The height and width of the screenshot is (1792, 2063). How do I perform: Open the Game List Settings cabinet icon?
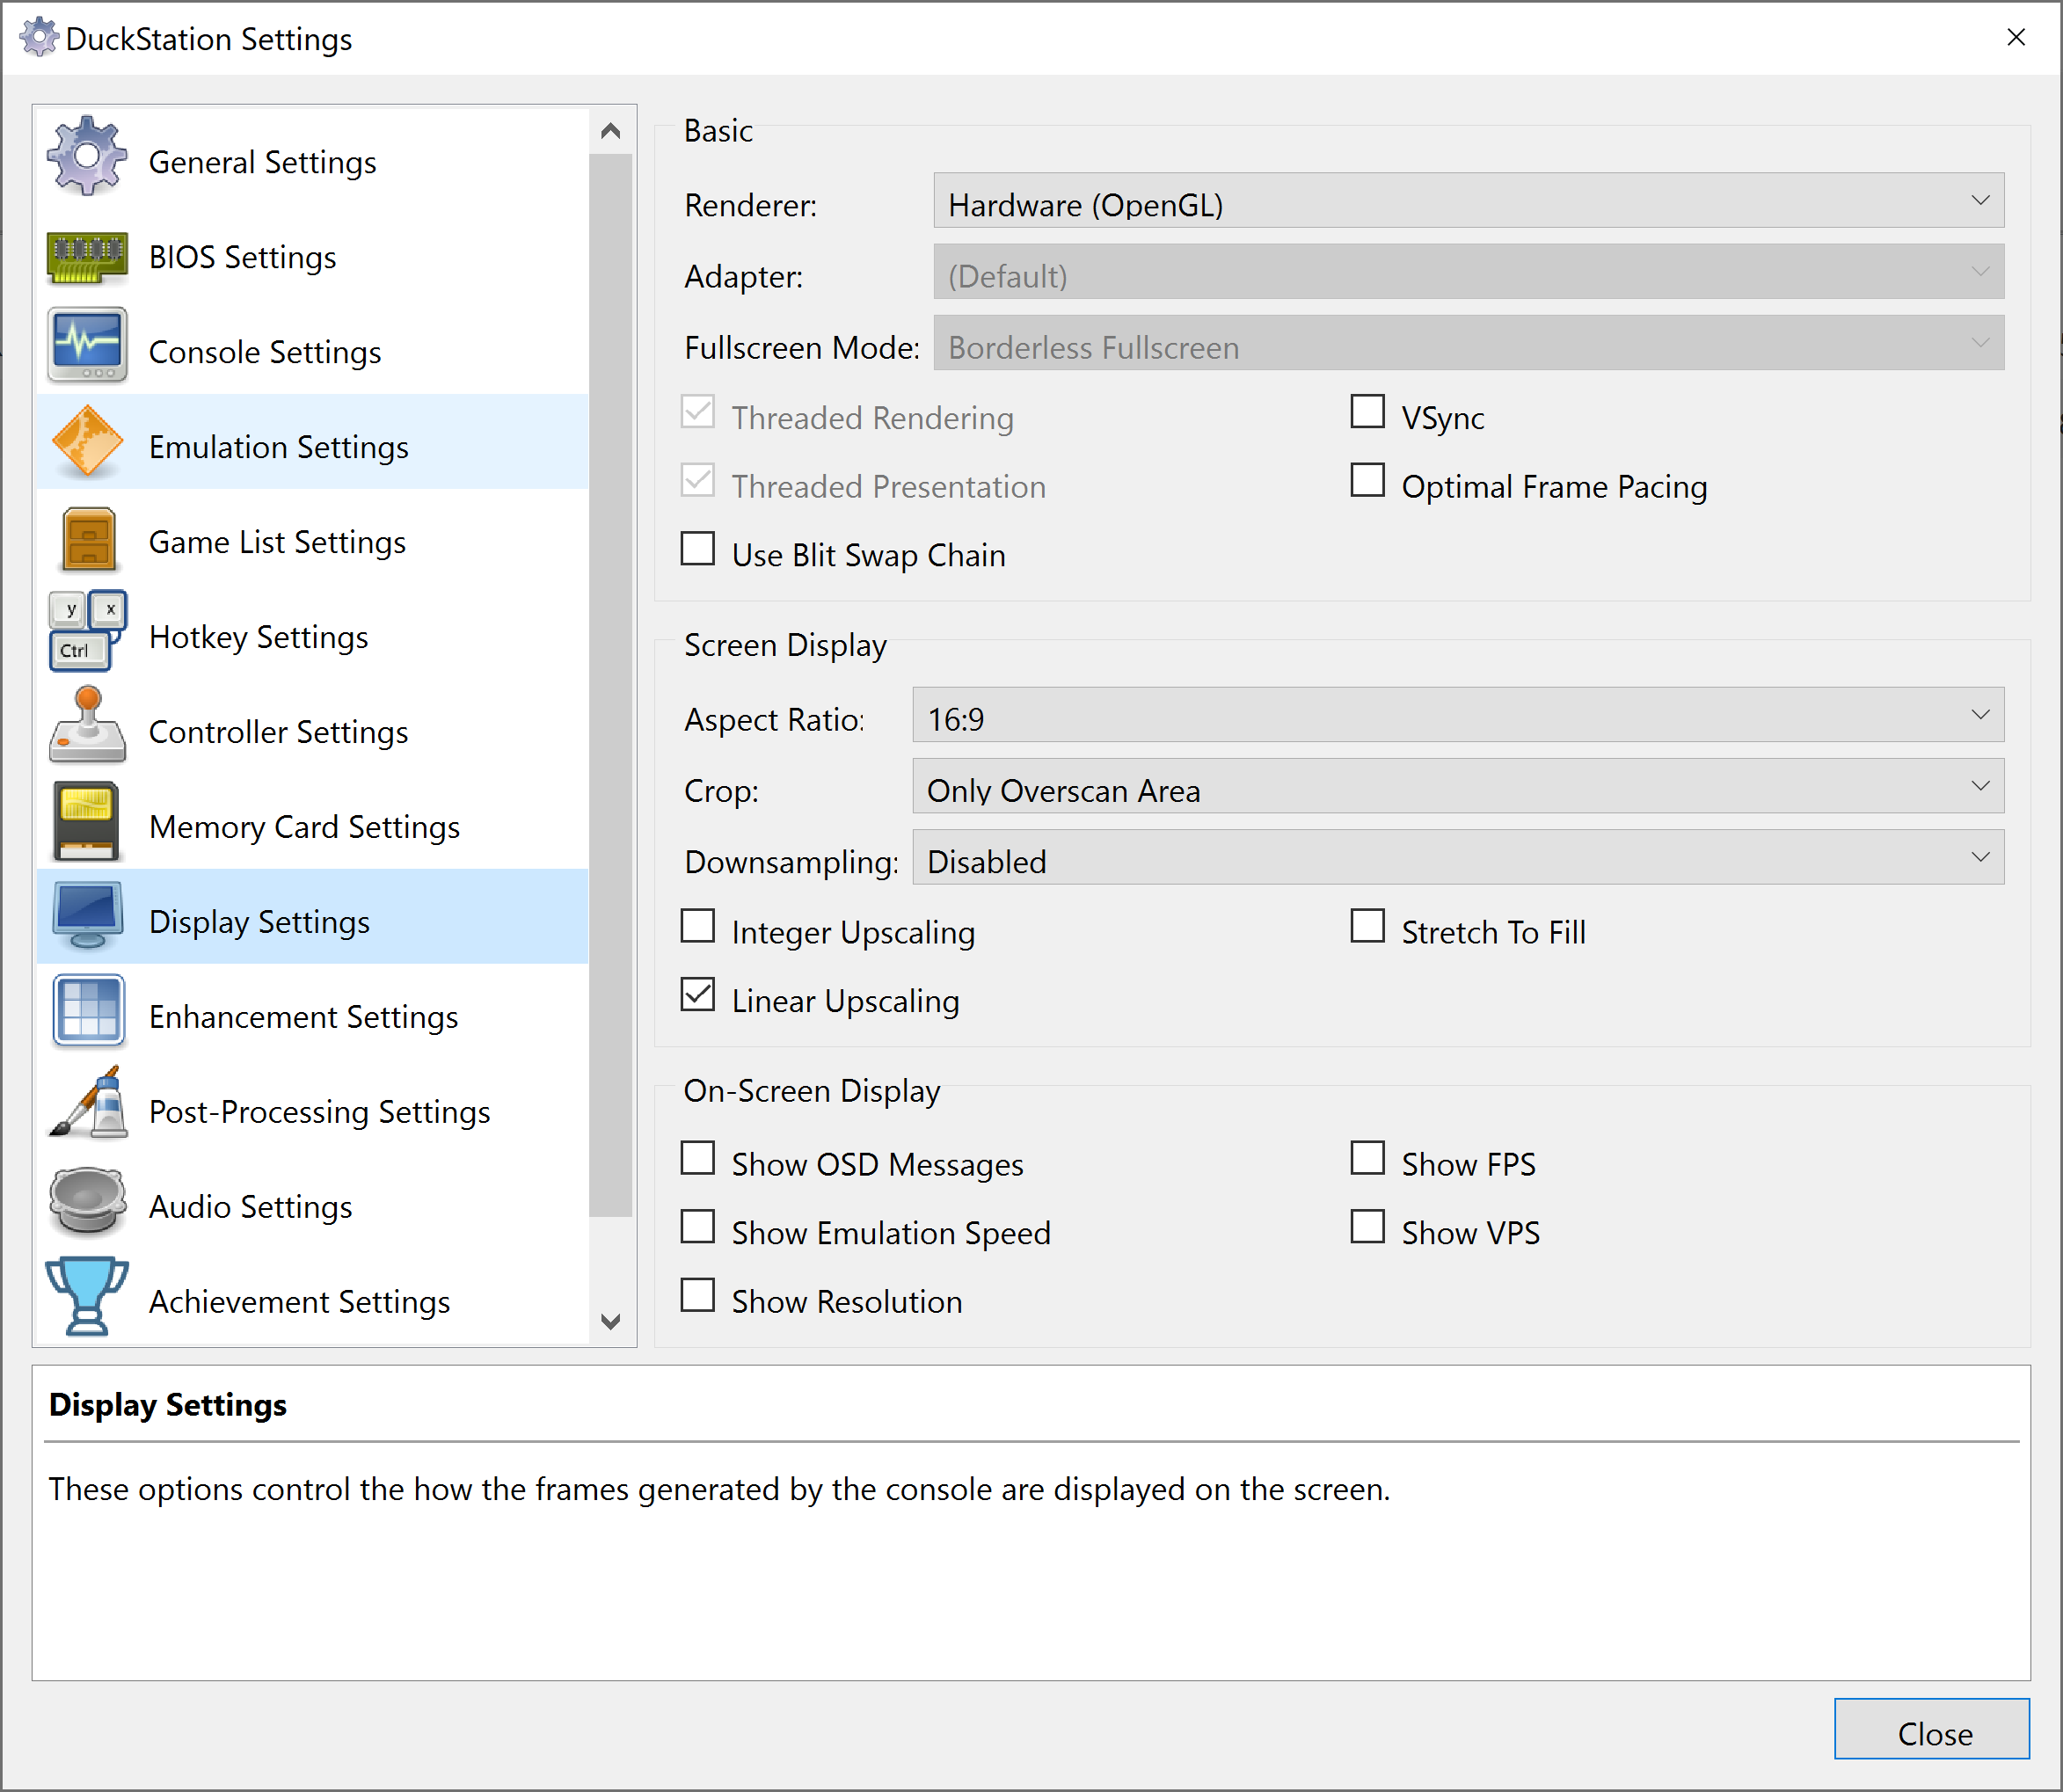pyautogui.click(x=88, y=540)
